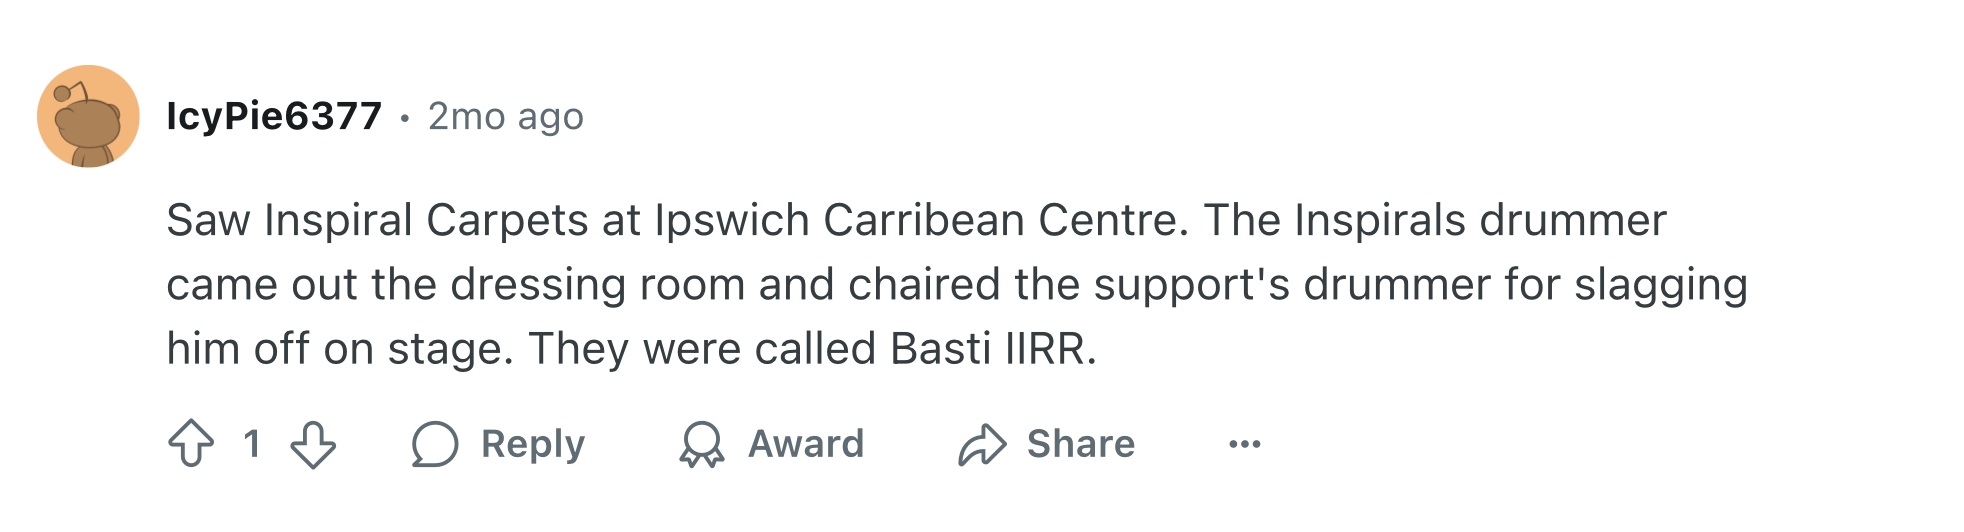
Task: Click the "2mo ago" timestamp permalink
Action: click(505, 116)
